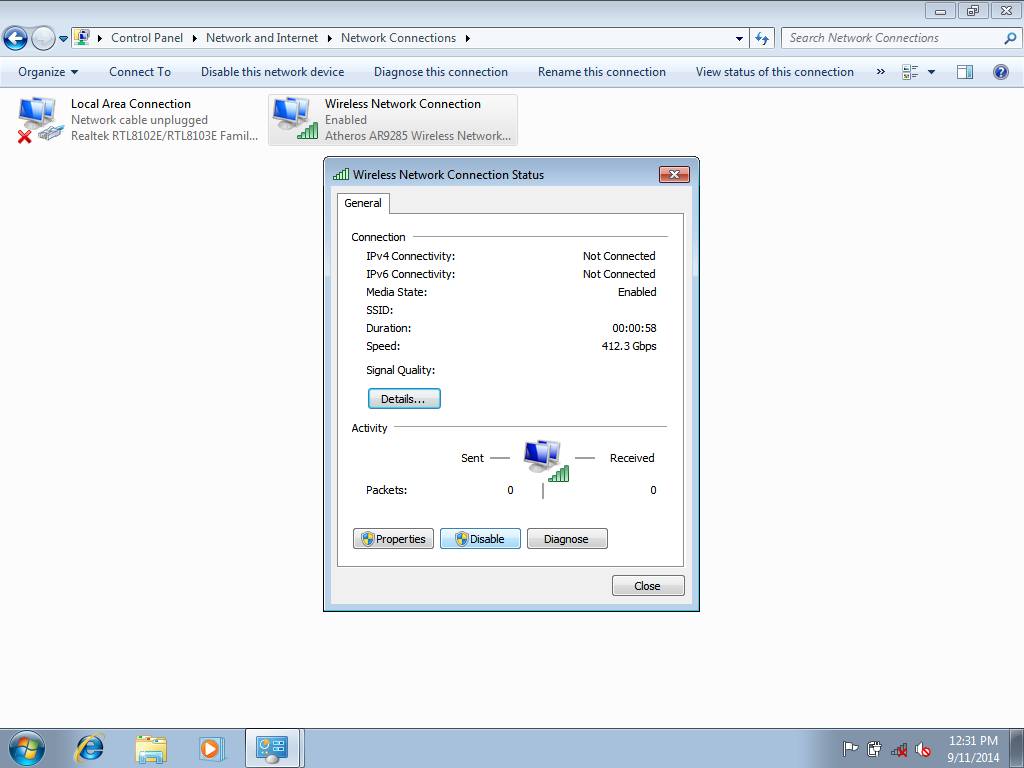Image resolution: width=1024 pixels, height=768 pixels.
Task: Launch Windows Media Player from taskbar
Action: coord(211,748)
